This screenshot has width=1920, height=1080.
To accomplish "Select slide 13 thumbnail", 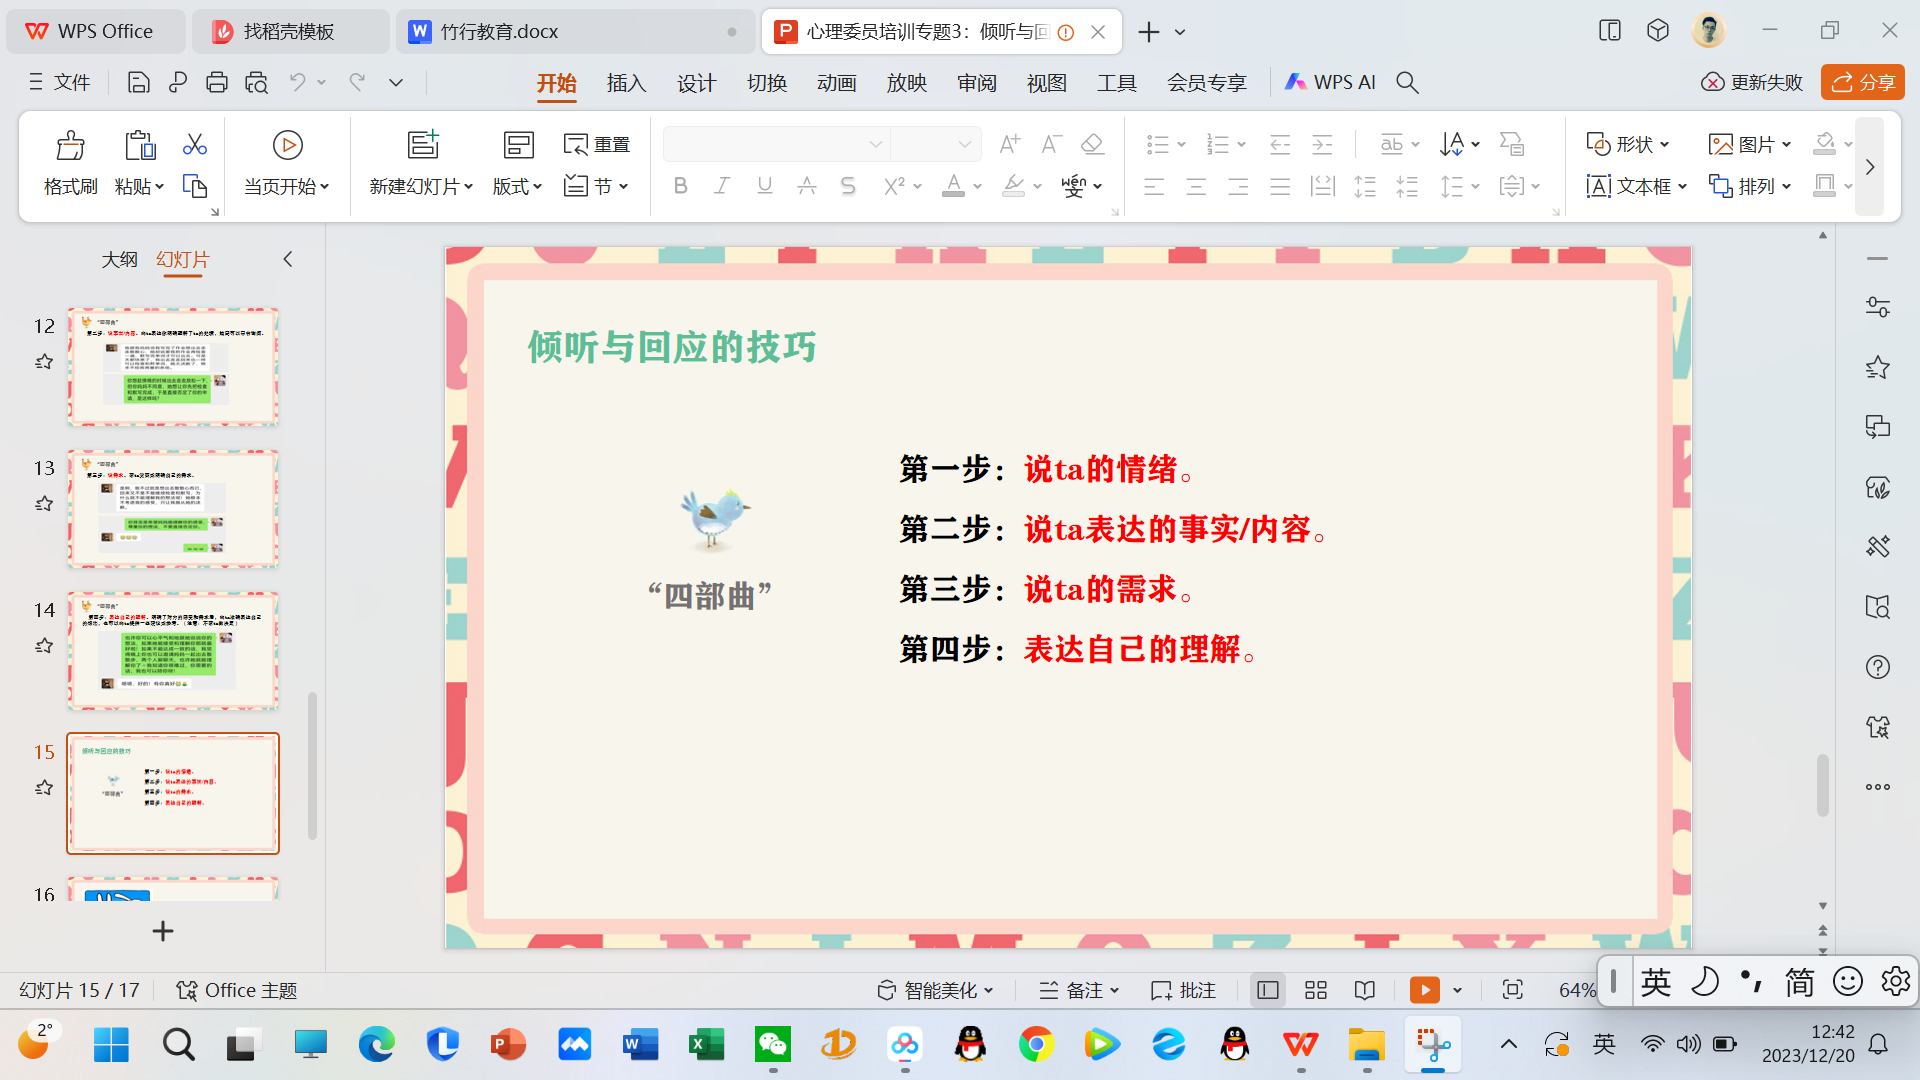I will click(173, 508).
